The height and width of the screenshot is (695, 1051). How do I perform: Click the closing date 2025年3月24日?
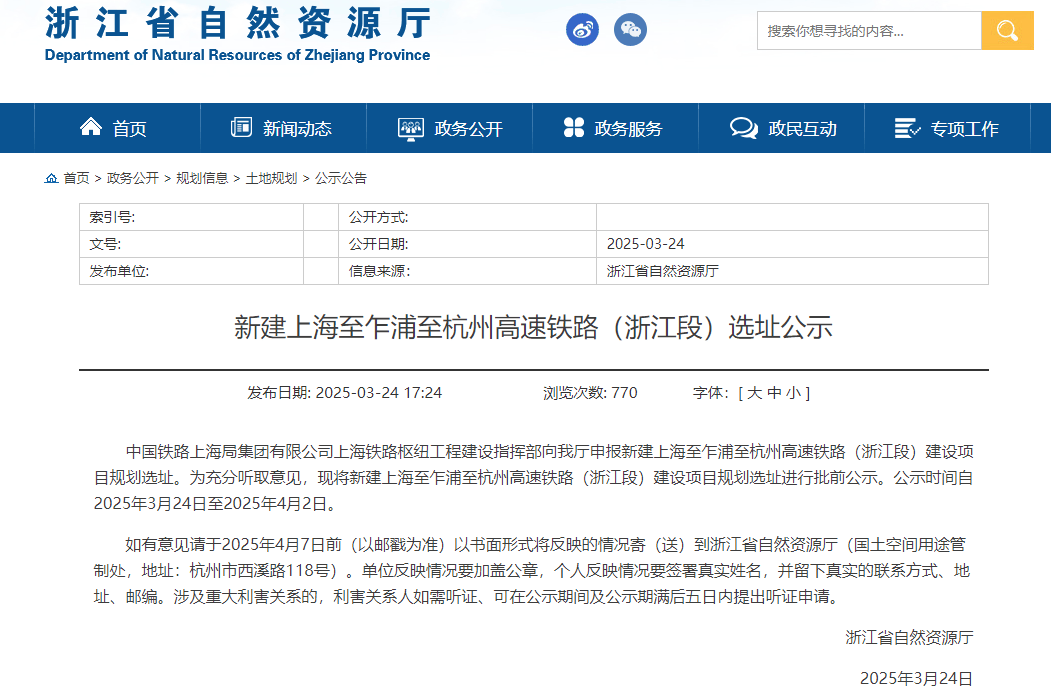pos(916,678)
